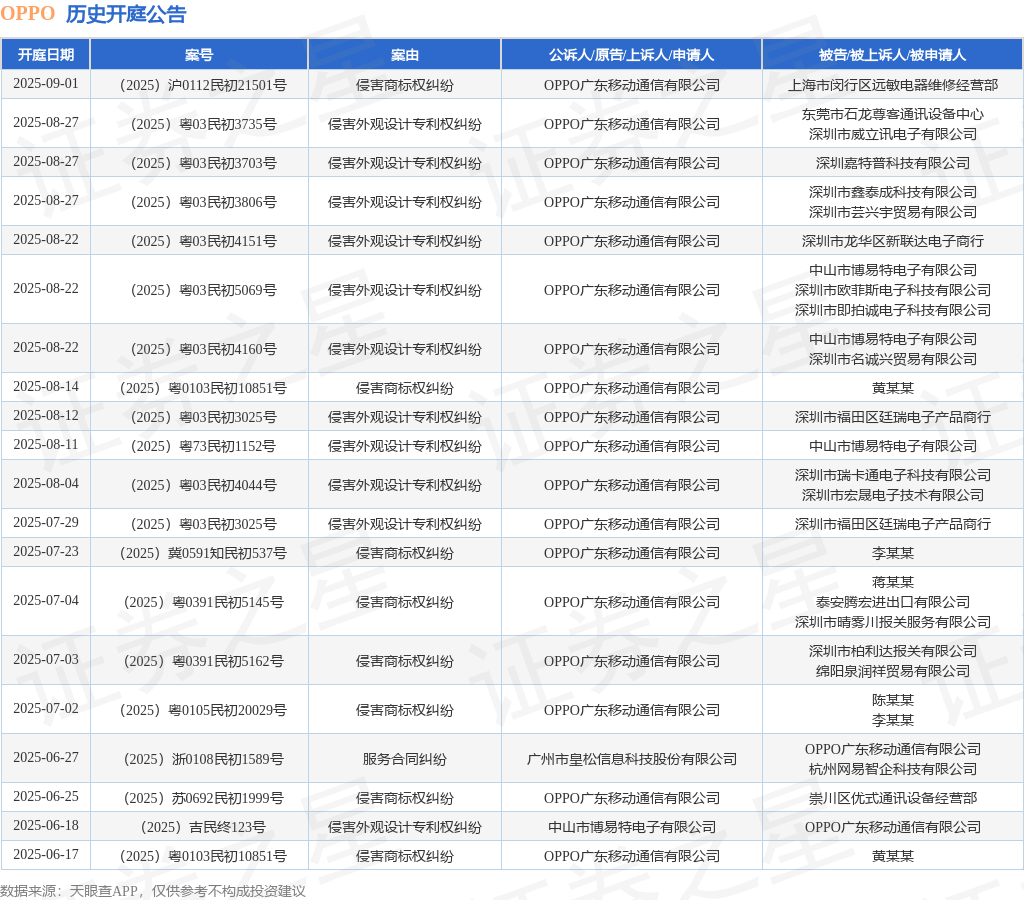Select case number (2025)粤03民初4044号
Viewport: 1024px width, 900px height.
point(203,485)
